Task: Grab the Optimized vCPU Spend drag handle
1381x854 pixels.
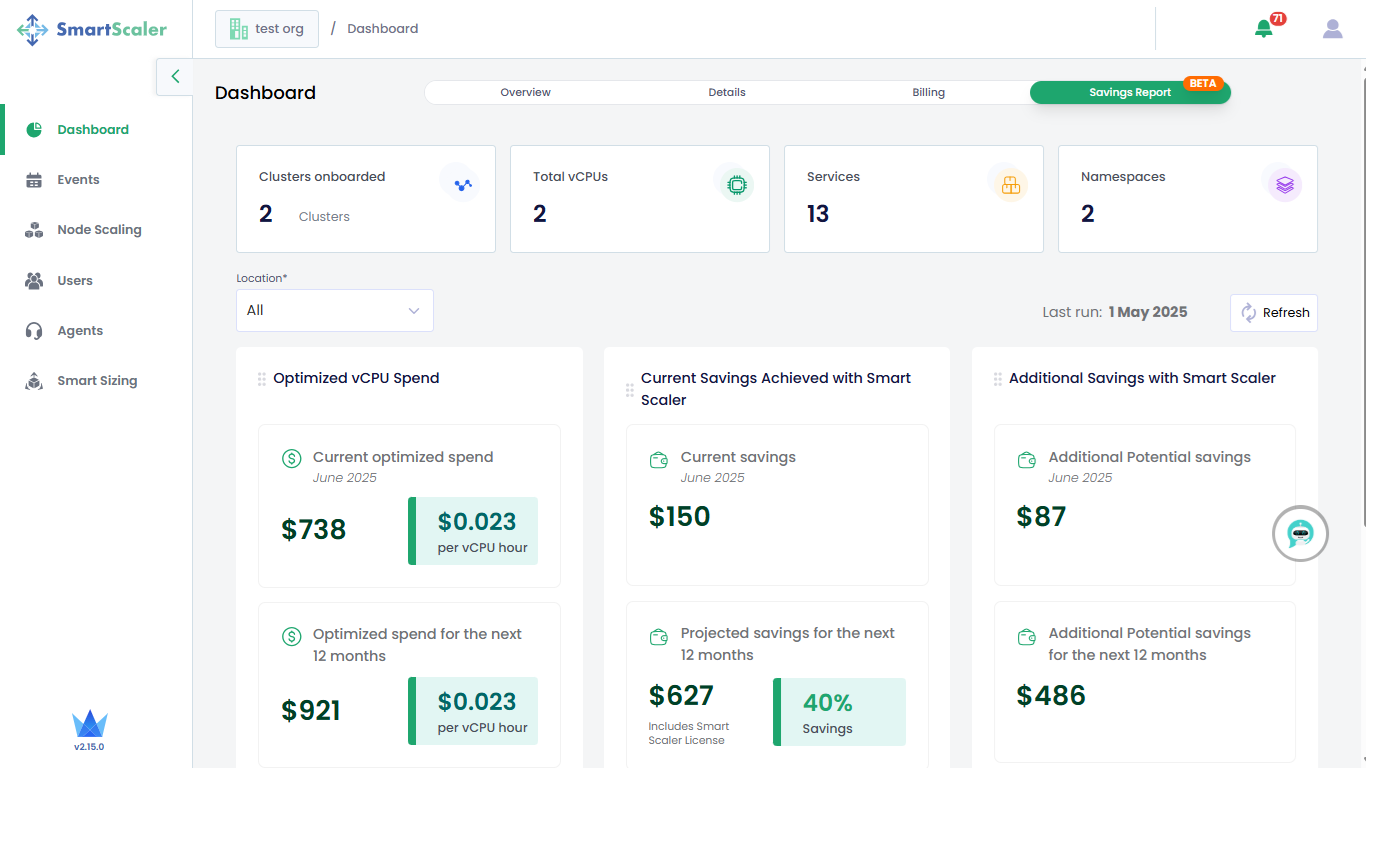Action: [x=262, y=379]
